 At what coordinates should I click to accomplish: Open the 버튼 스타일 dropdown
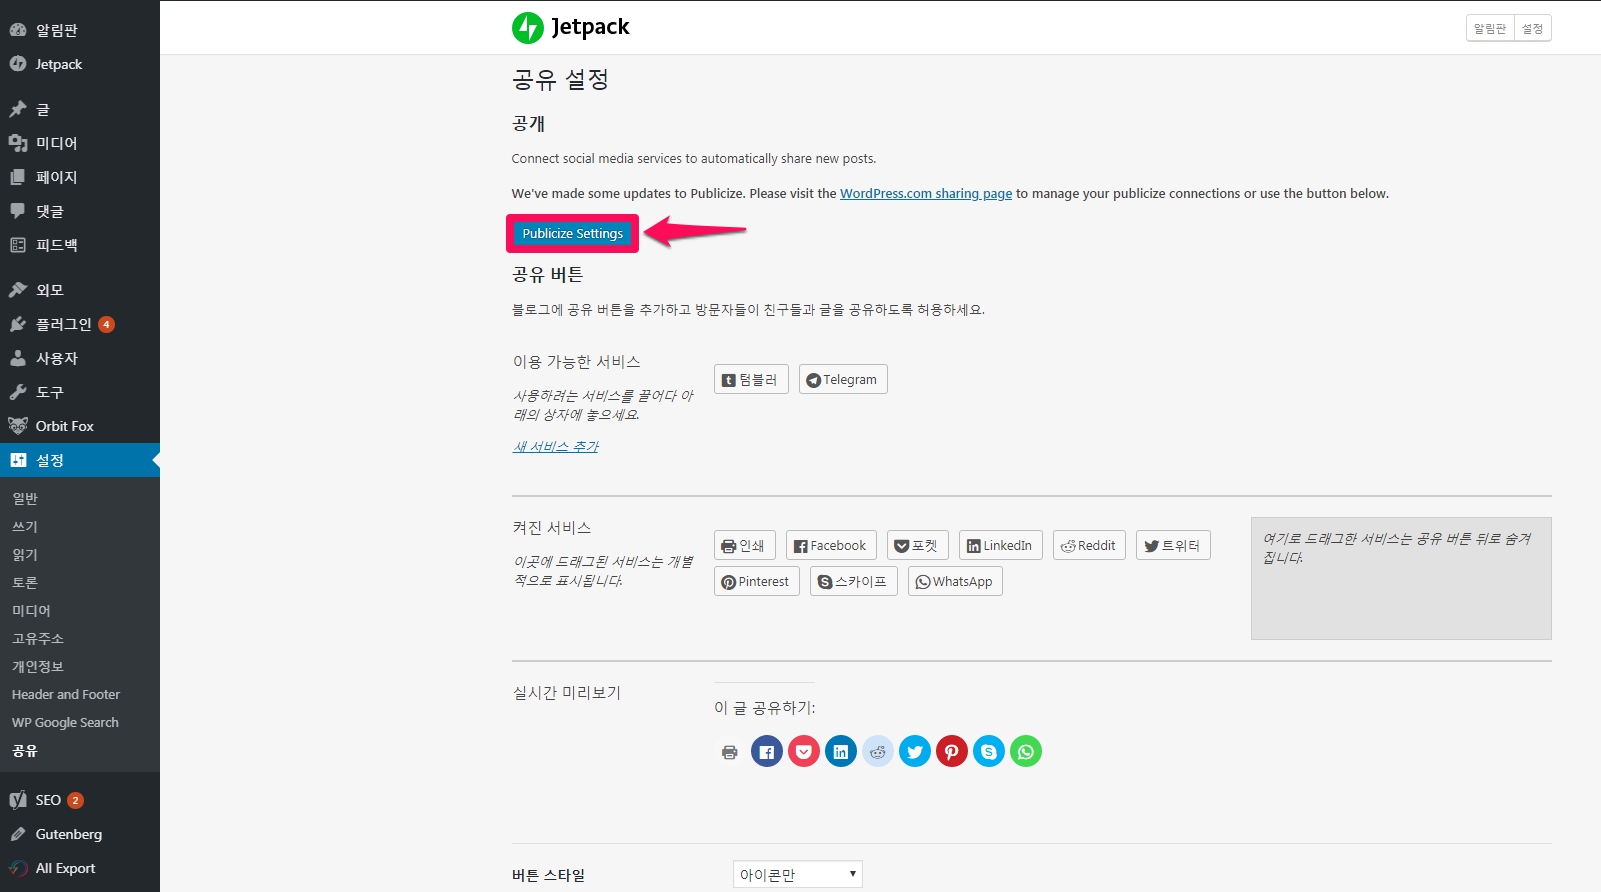click(797, 875)
